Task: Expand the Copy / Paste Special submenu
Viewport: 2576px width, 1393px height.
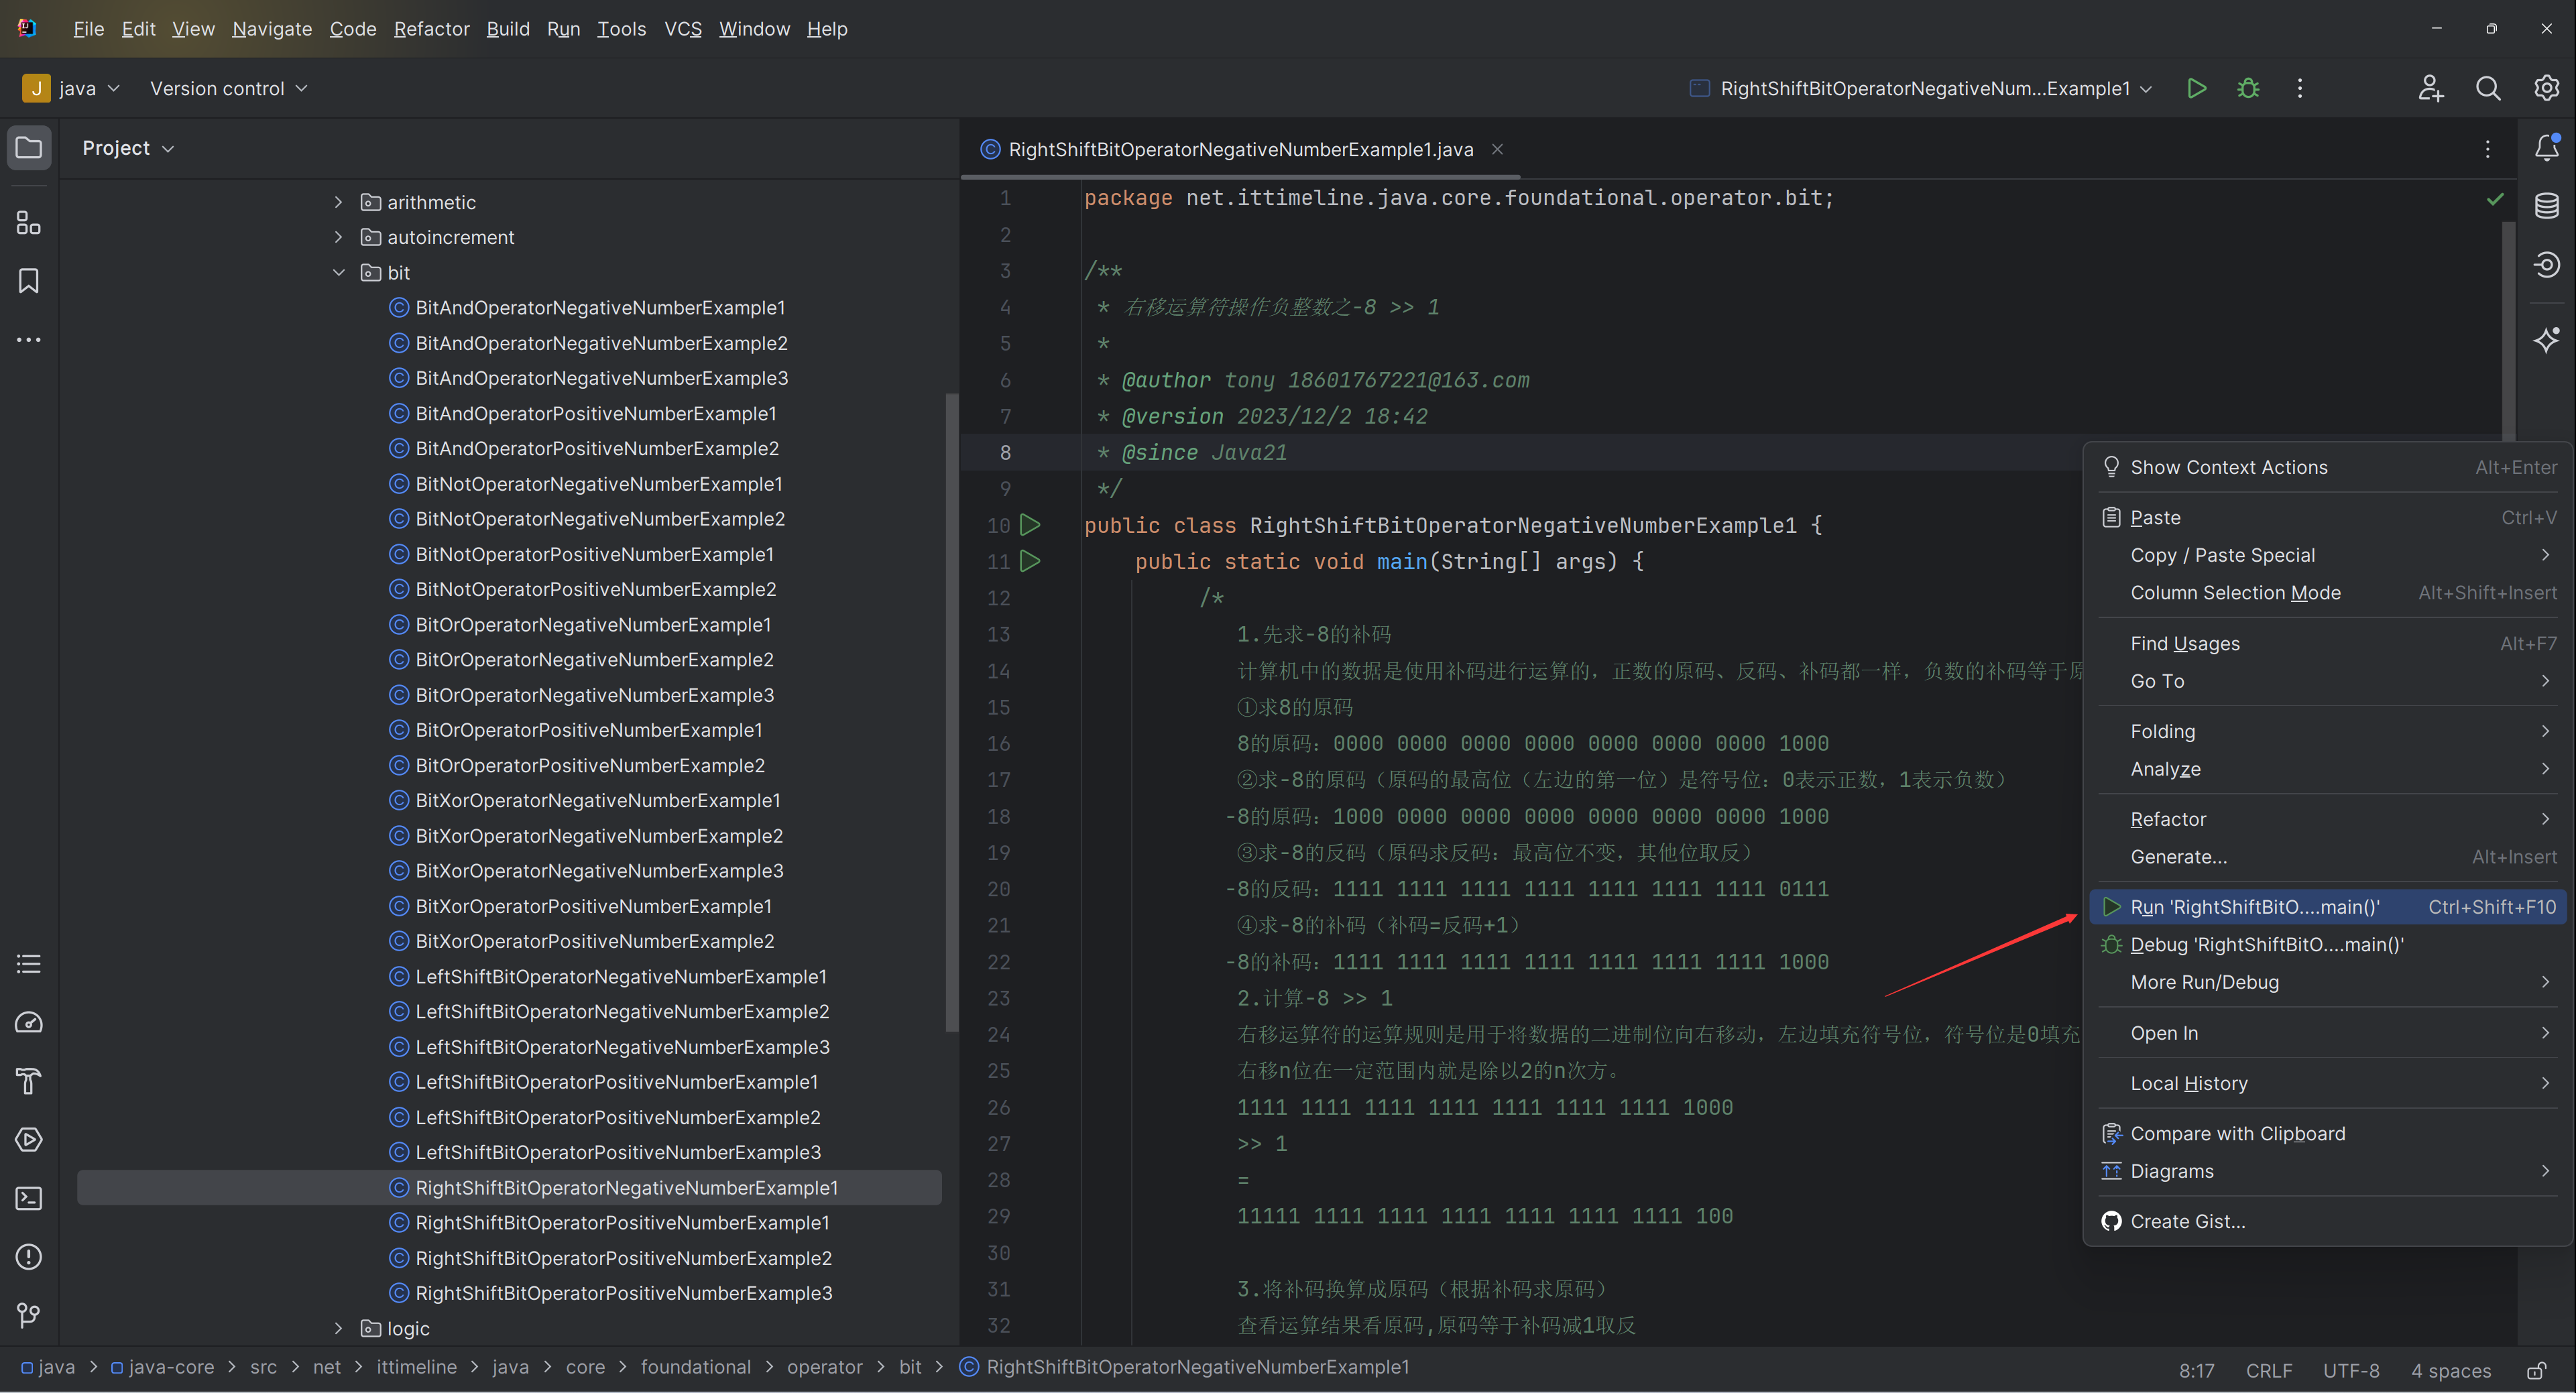Action: [x=2328, y=555]
